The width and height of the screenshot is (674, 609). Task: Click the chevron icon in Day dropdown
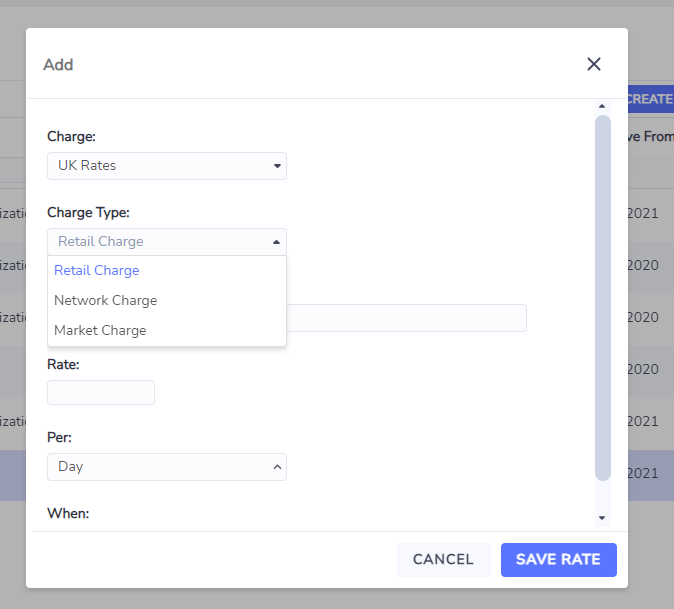(x=277, y=467)
